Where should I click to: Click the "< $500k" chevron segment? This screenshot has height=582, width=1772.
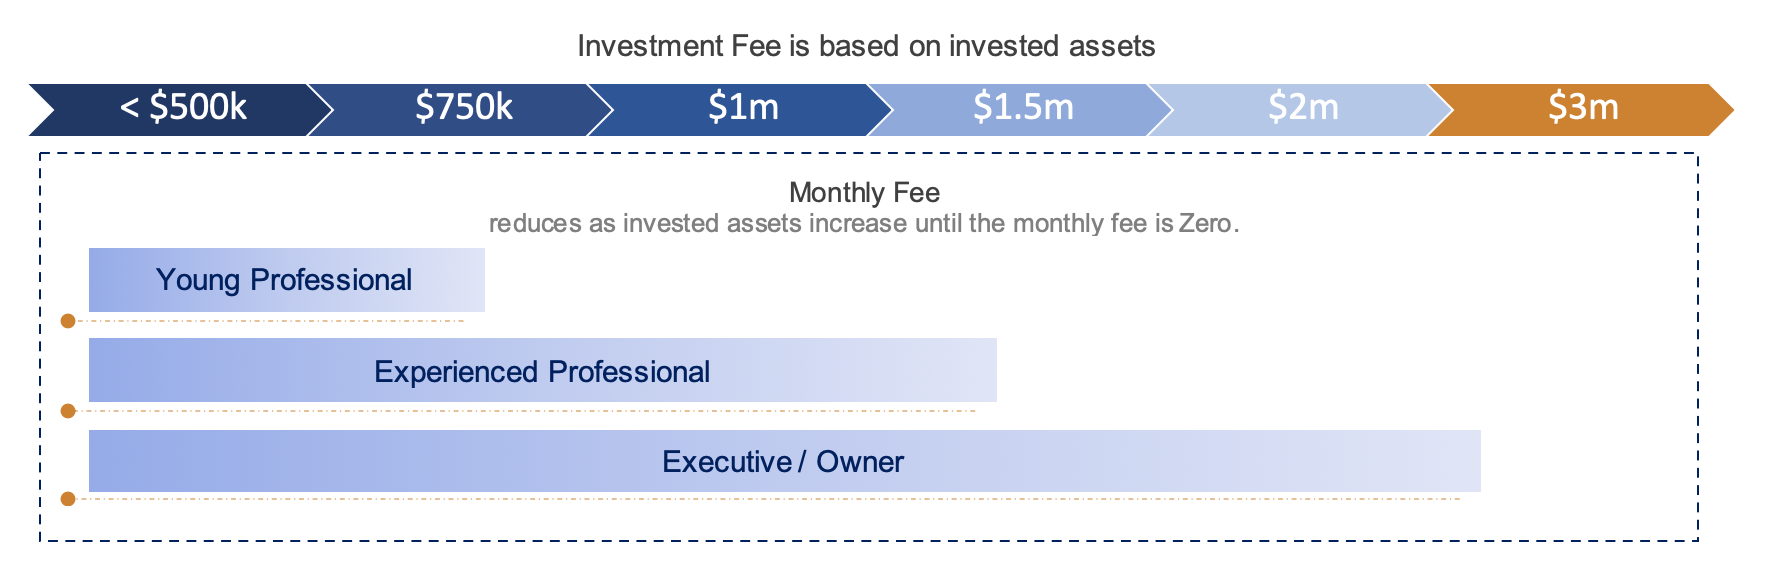182,108
